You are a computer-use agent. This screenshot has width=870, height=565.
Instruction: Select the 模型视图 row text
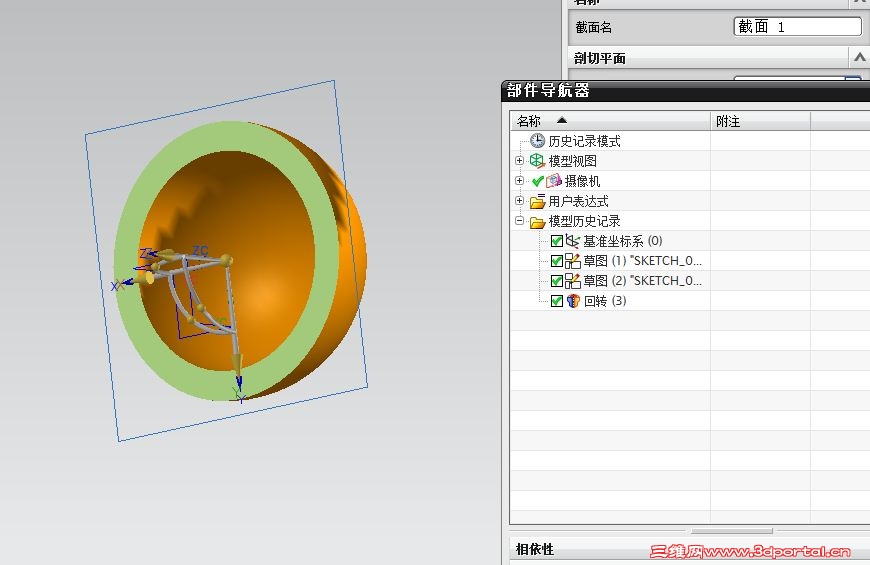point(573,161)
